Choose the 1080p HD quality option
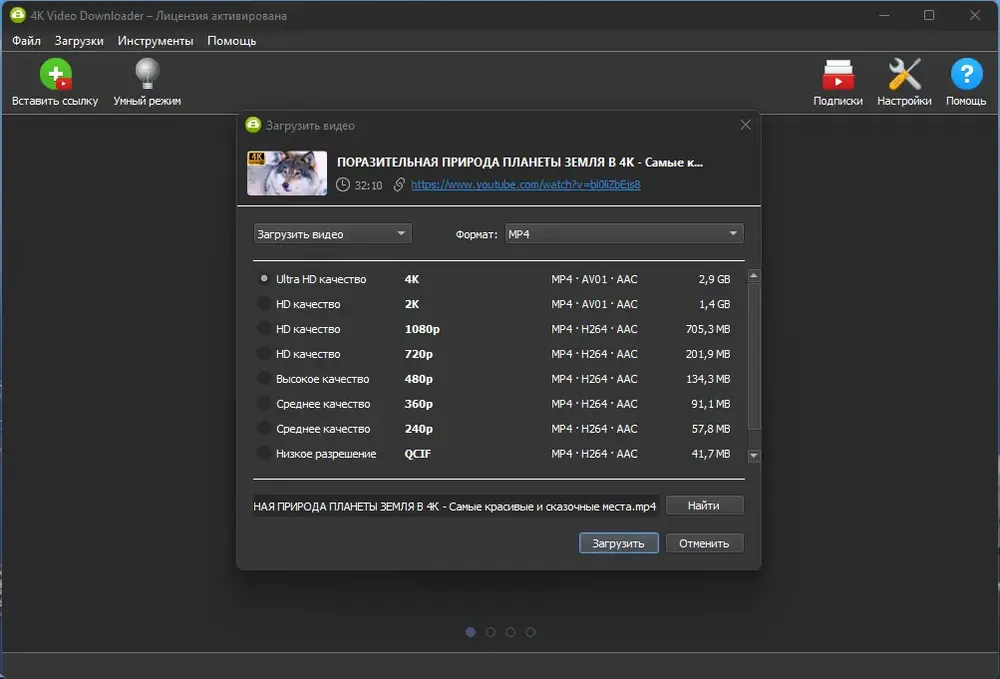 [x=264, y=329]
